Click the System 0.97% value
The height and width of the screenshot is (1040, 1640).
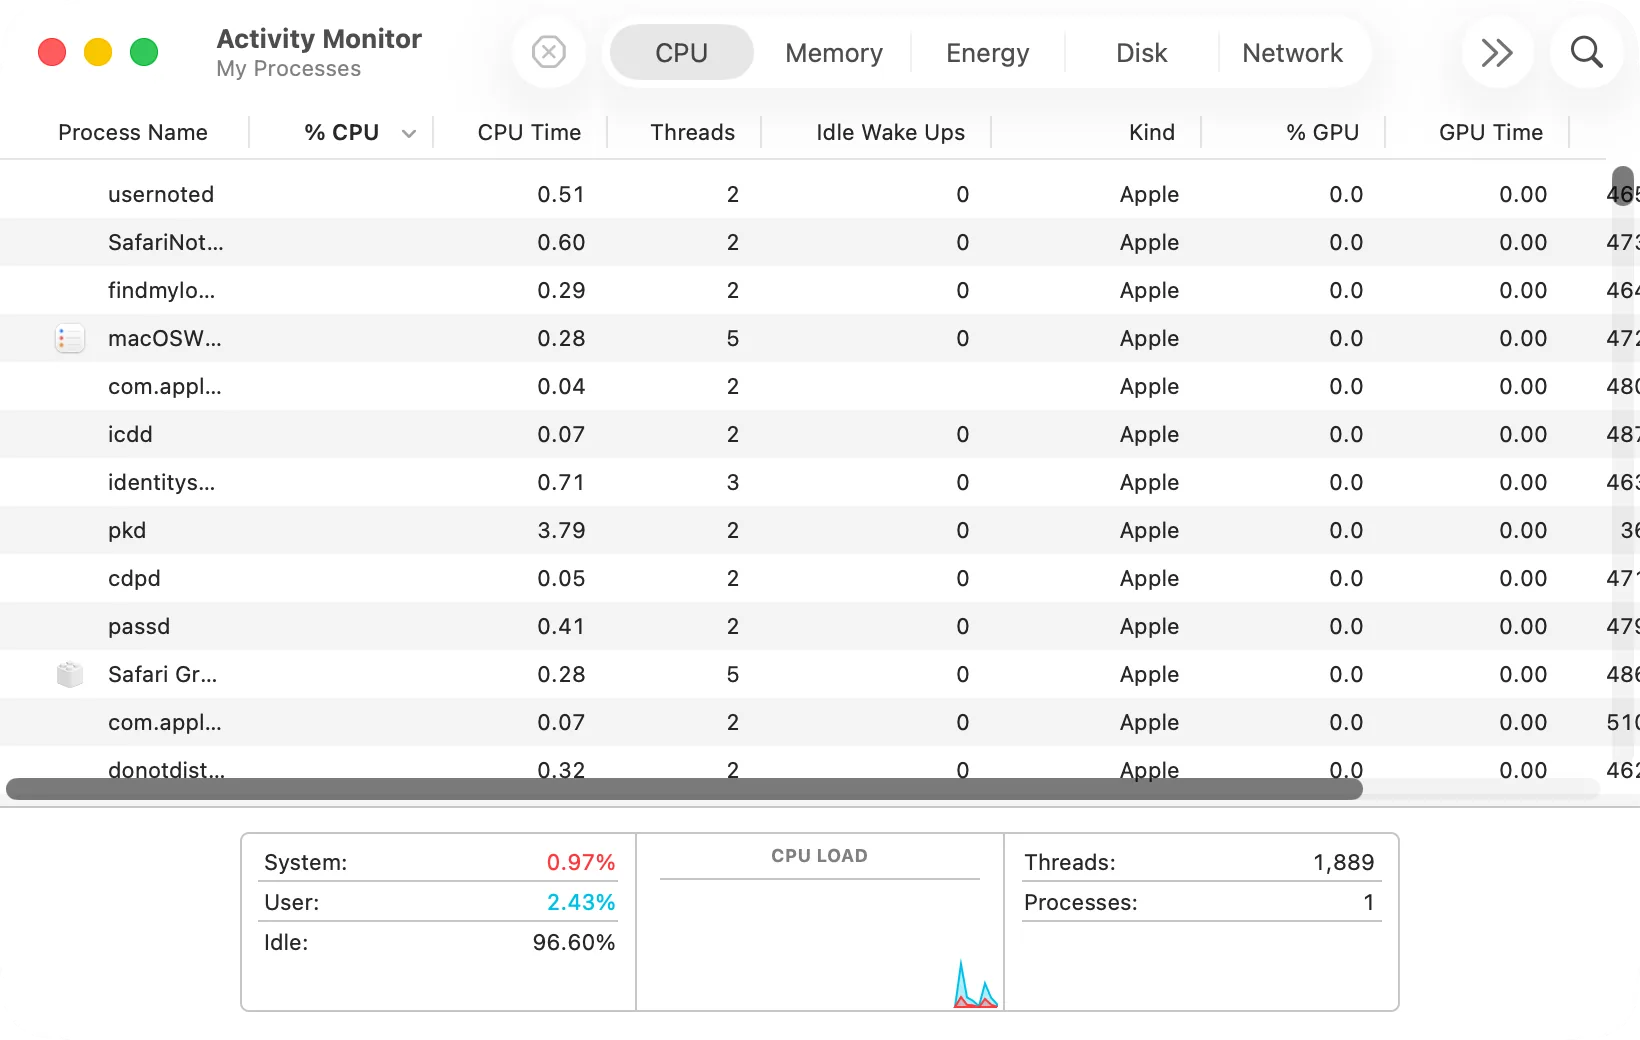(581, 862)
